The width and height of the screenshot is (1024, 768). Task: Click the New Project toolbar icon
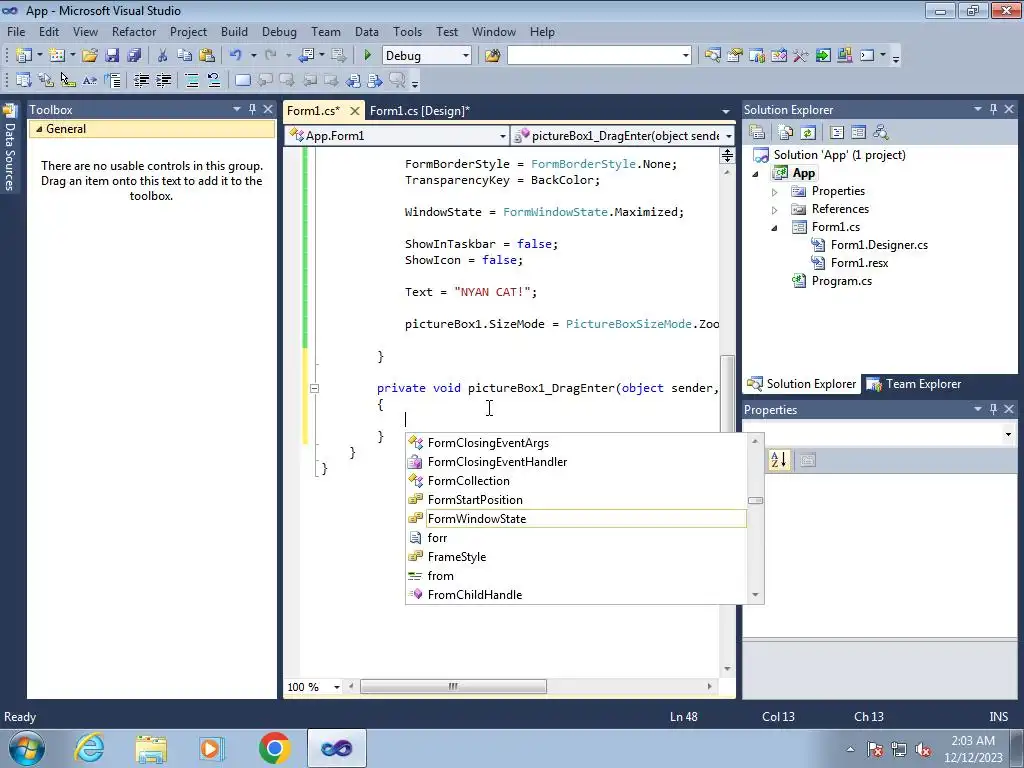24,56
